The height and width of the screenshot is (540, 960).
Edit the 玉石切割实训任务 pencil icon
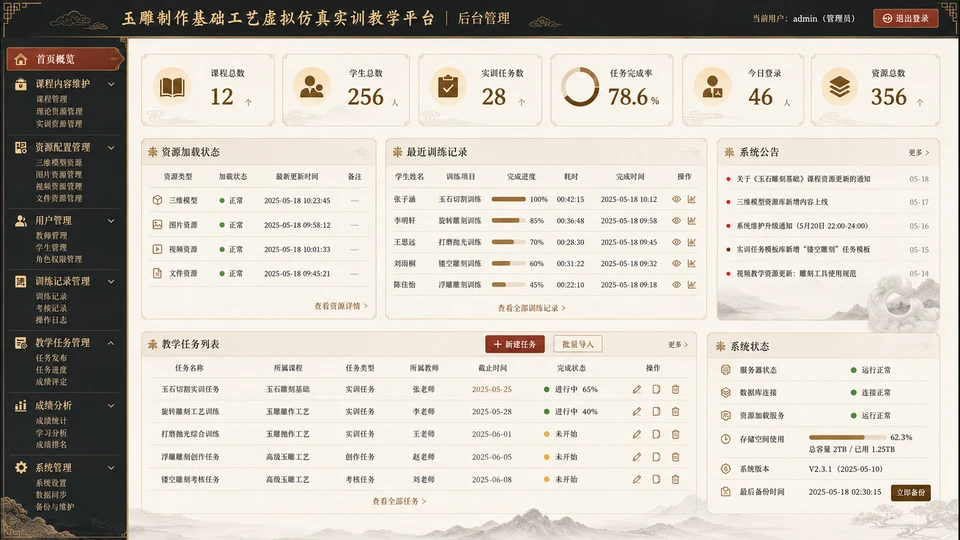[637, 389]
